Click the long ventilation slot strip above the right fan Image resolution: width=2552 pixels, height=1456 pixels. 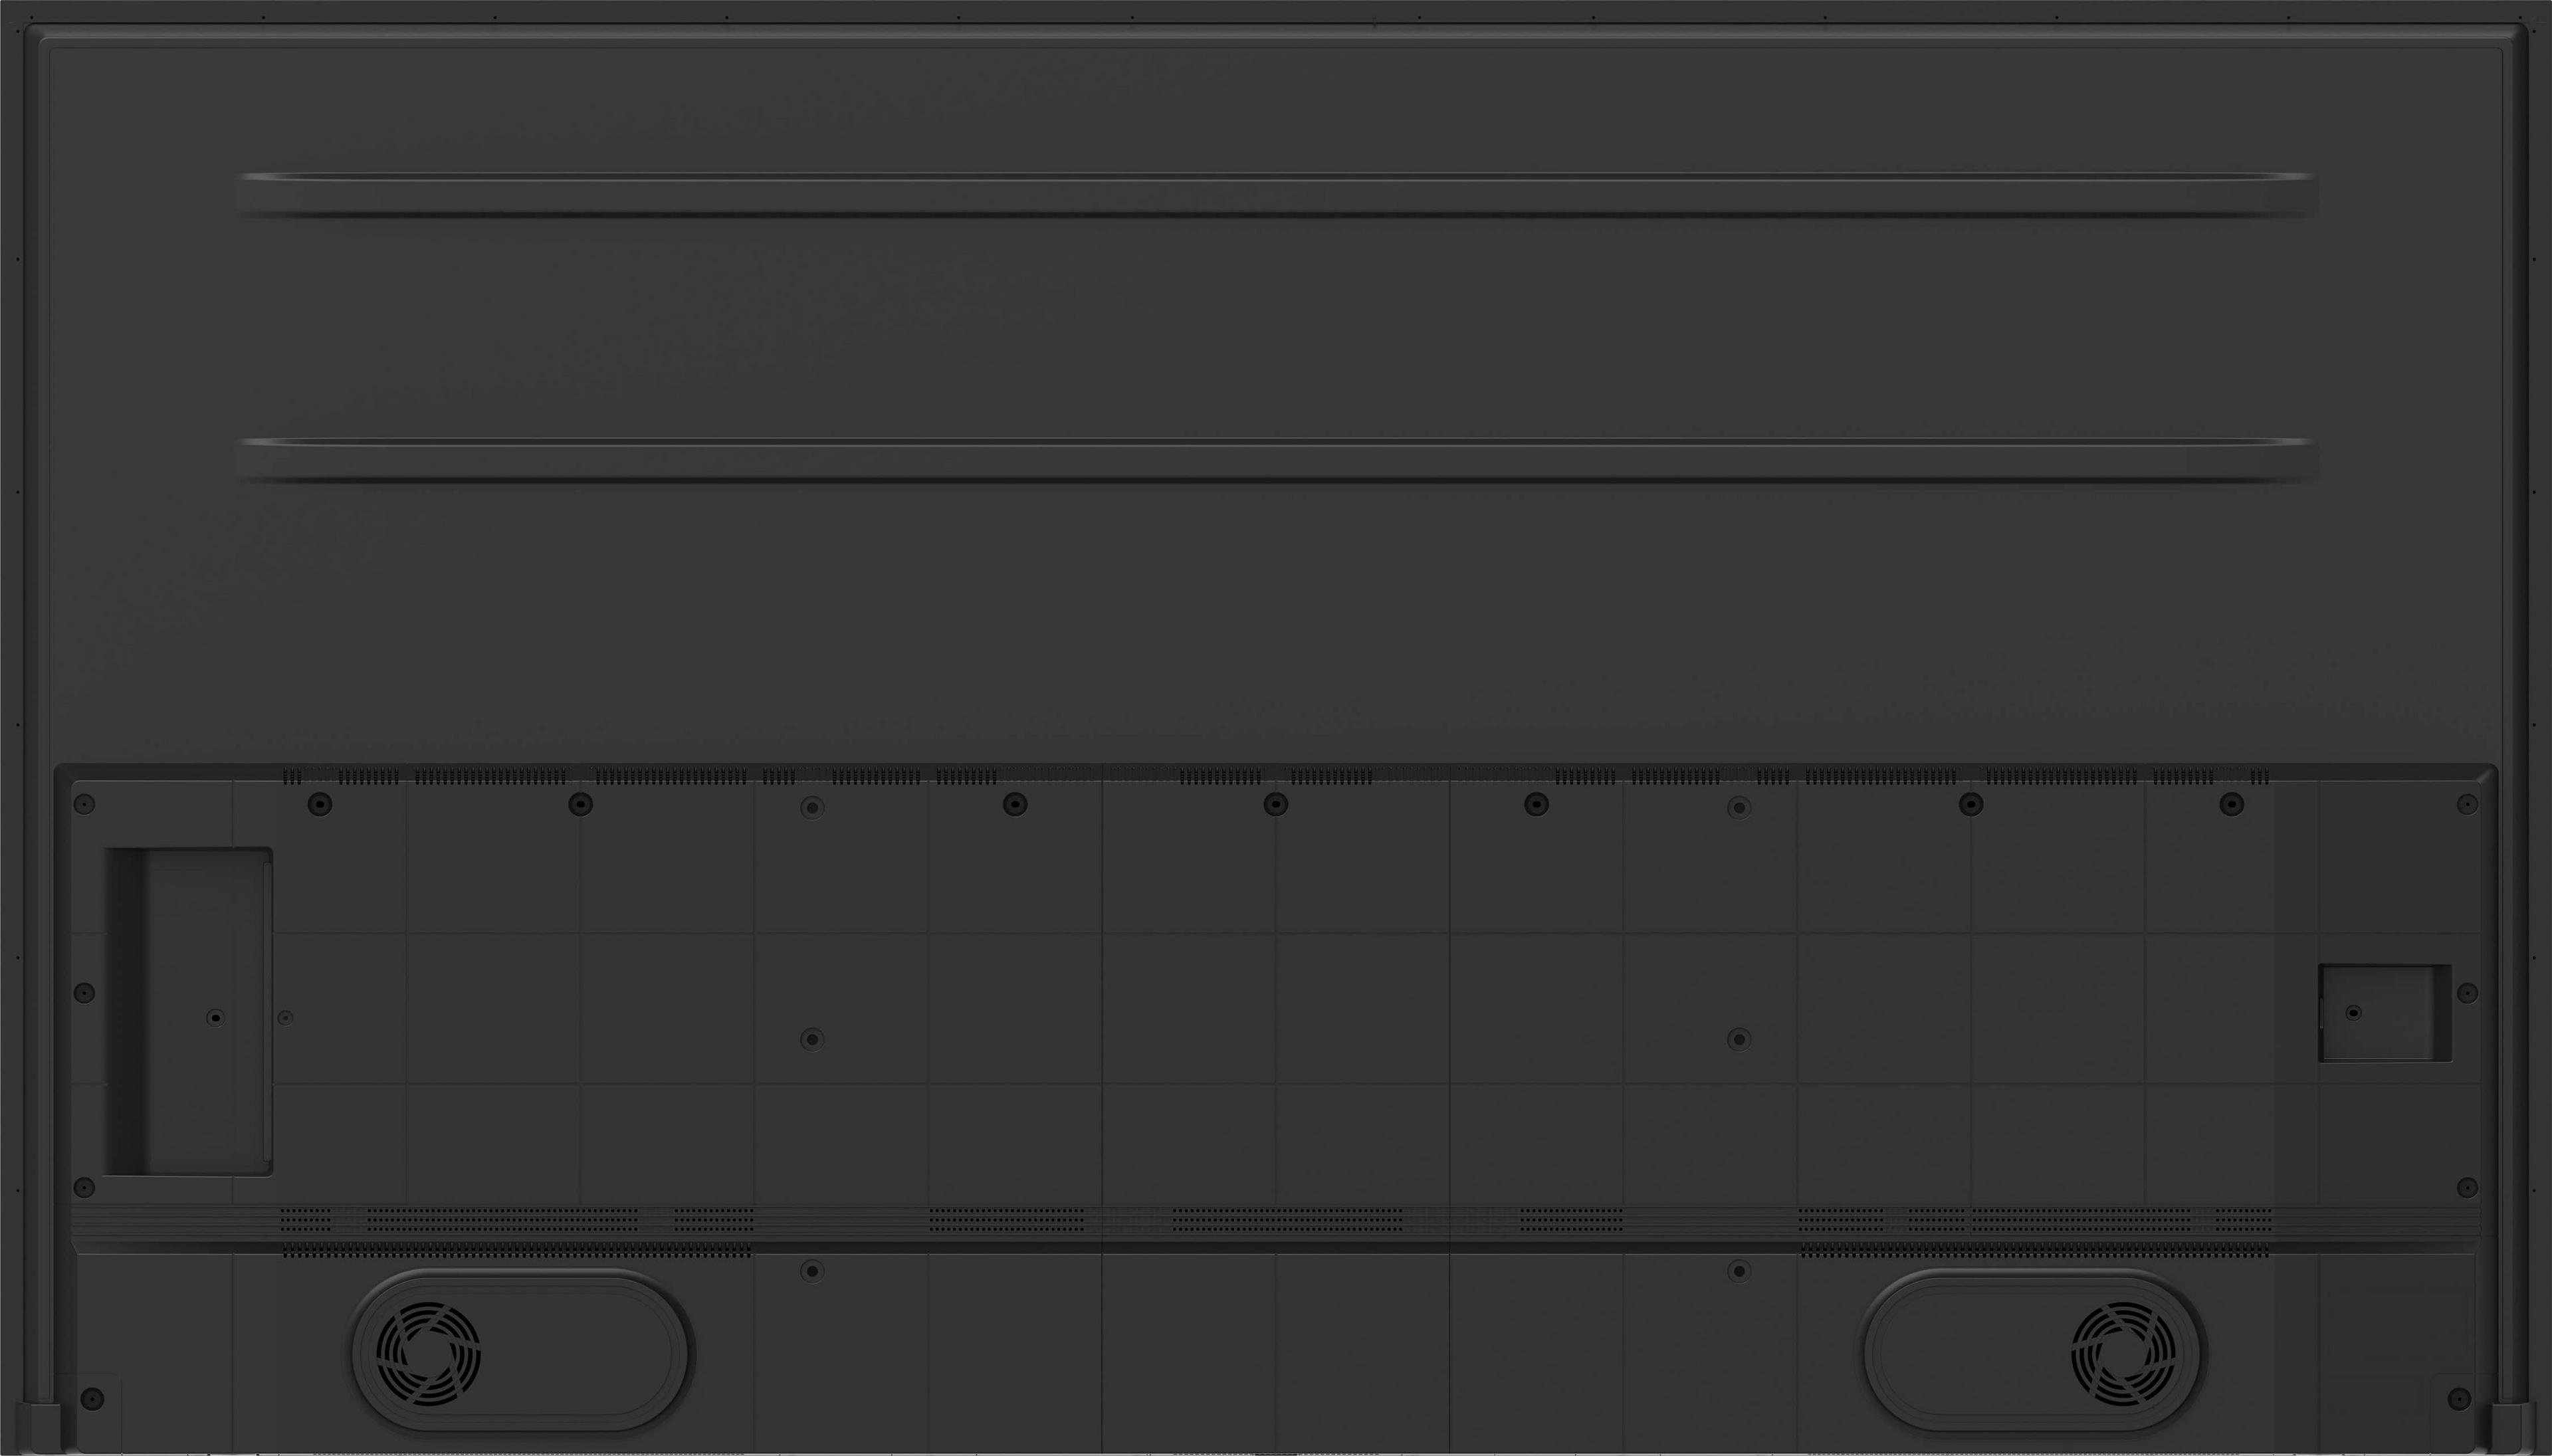click(2035, 1250)
